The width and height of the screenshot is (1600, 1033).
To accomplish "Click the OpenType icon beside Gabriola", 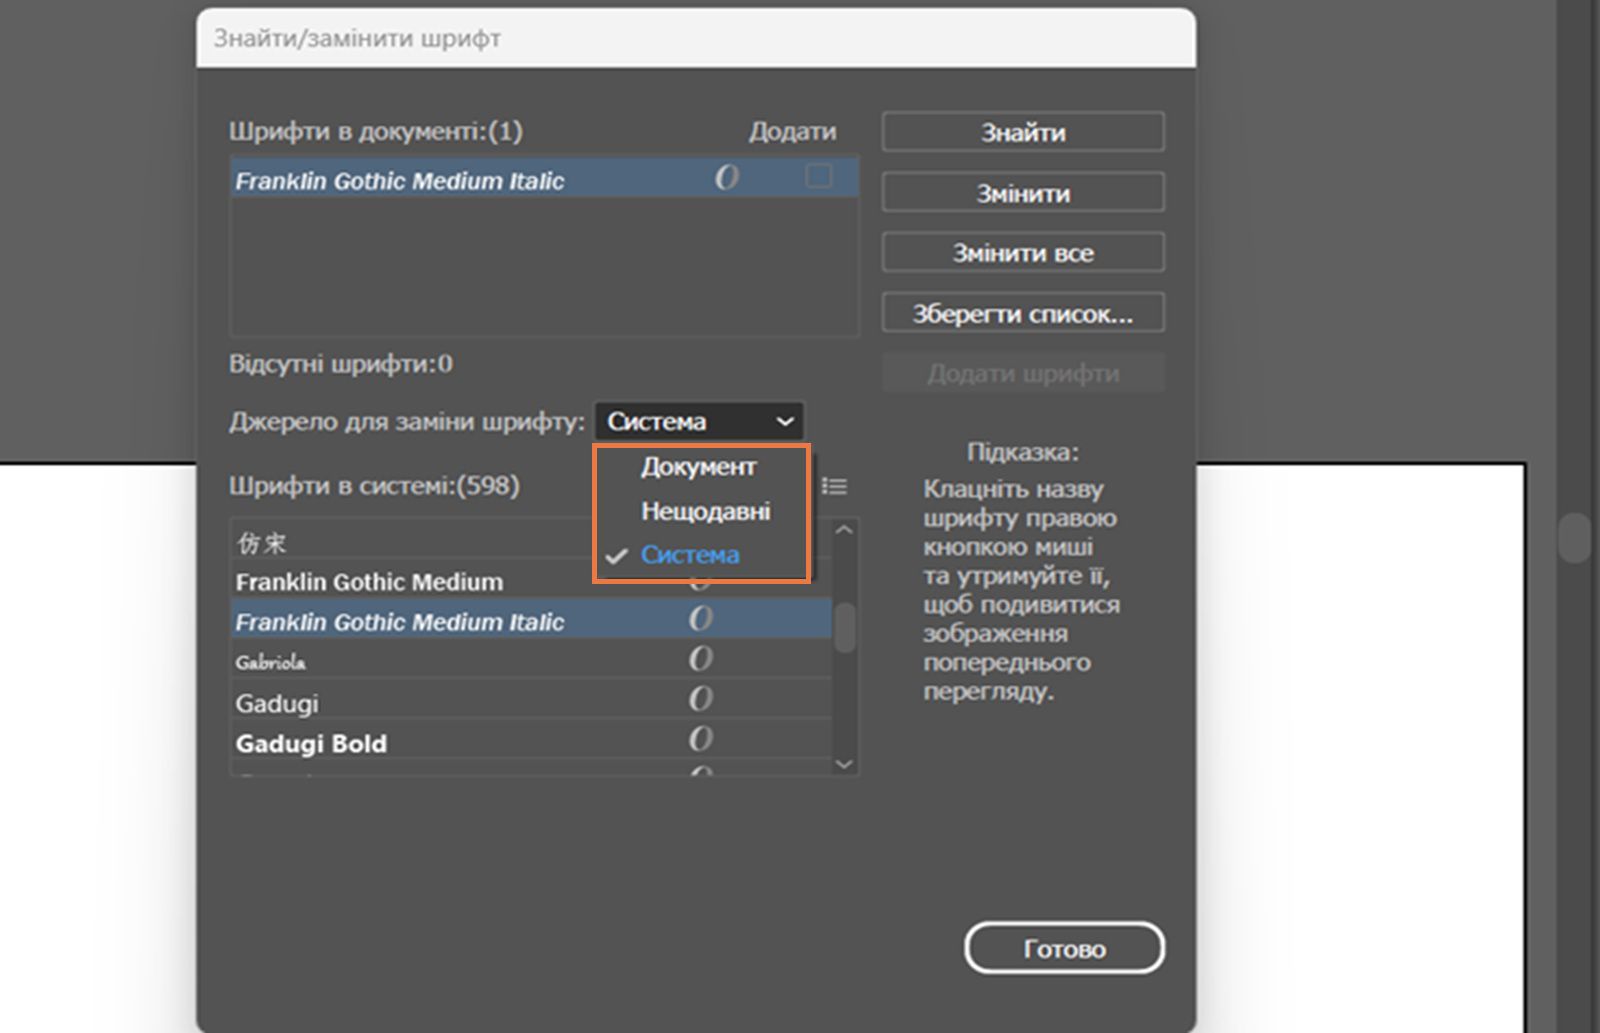I will tap(701, 658).
